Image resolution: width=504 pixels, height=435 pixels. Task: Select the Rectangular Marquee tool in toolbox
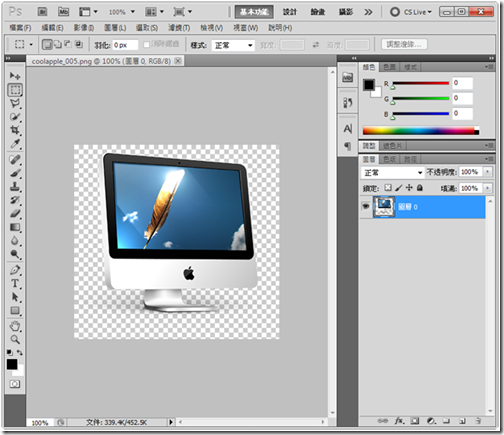point(15,90)
